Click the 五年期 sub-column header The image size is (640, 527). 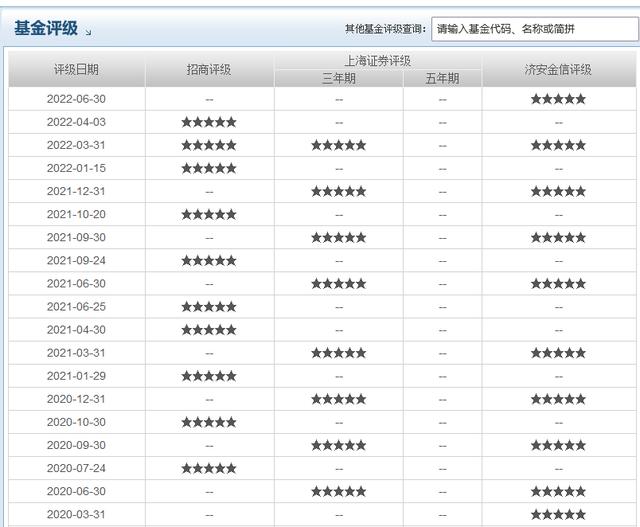tap(442, 78)
